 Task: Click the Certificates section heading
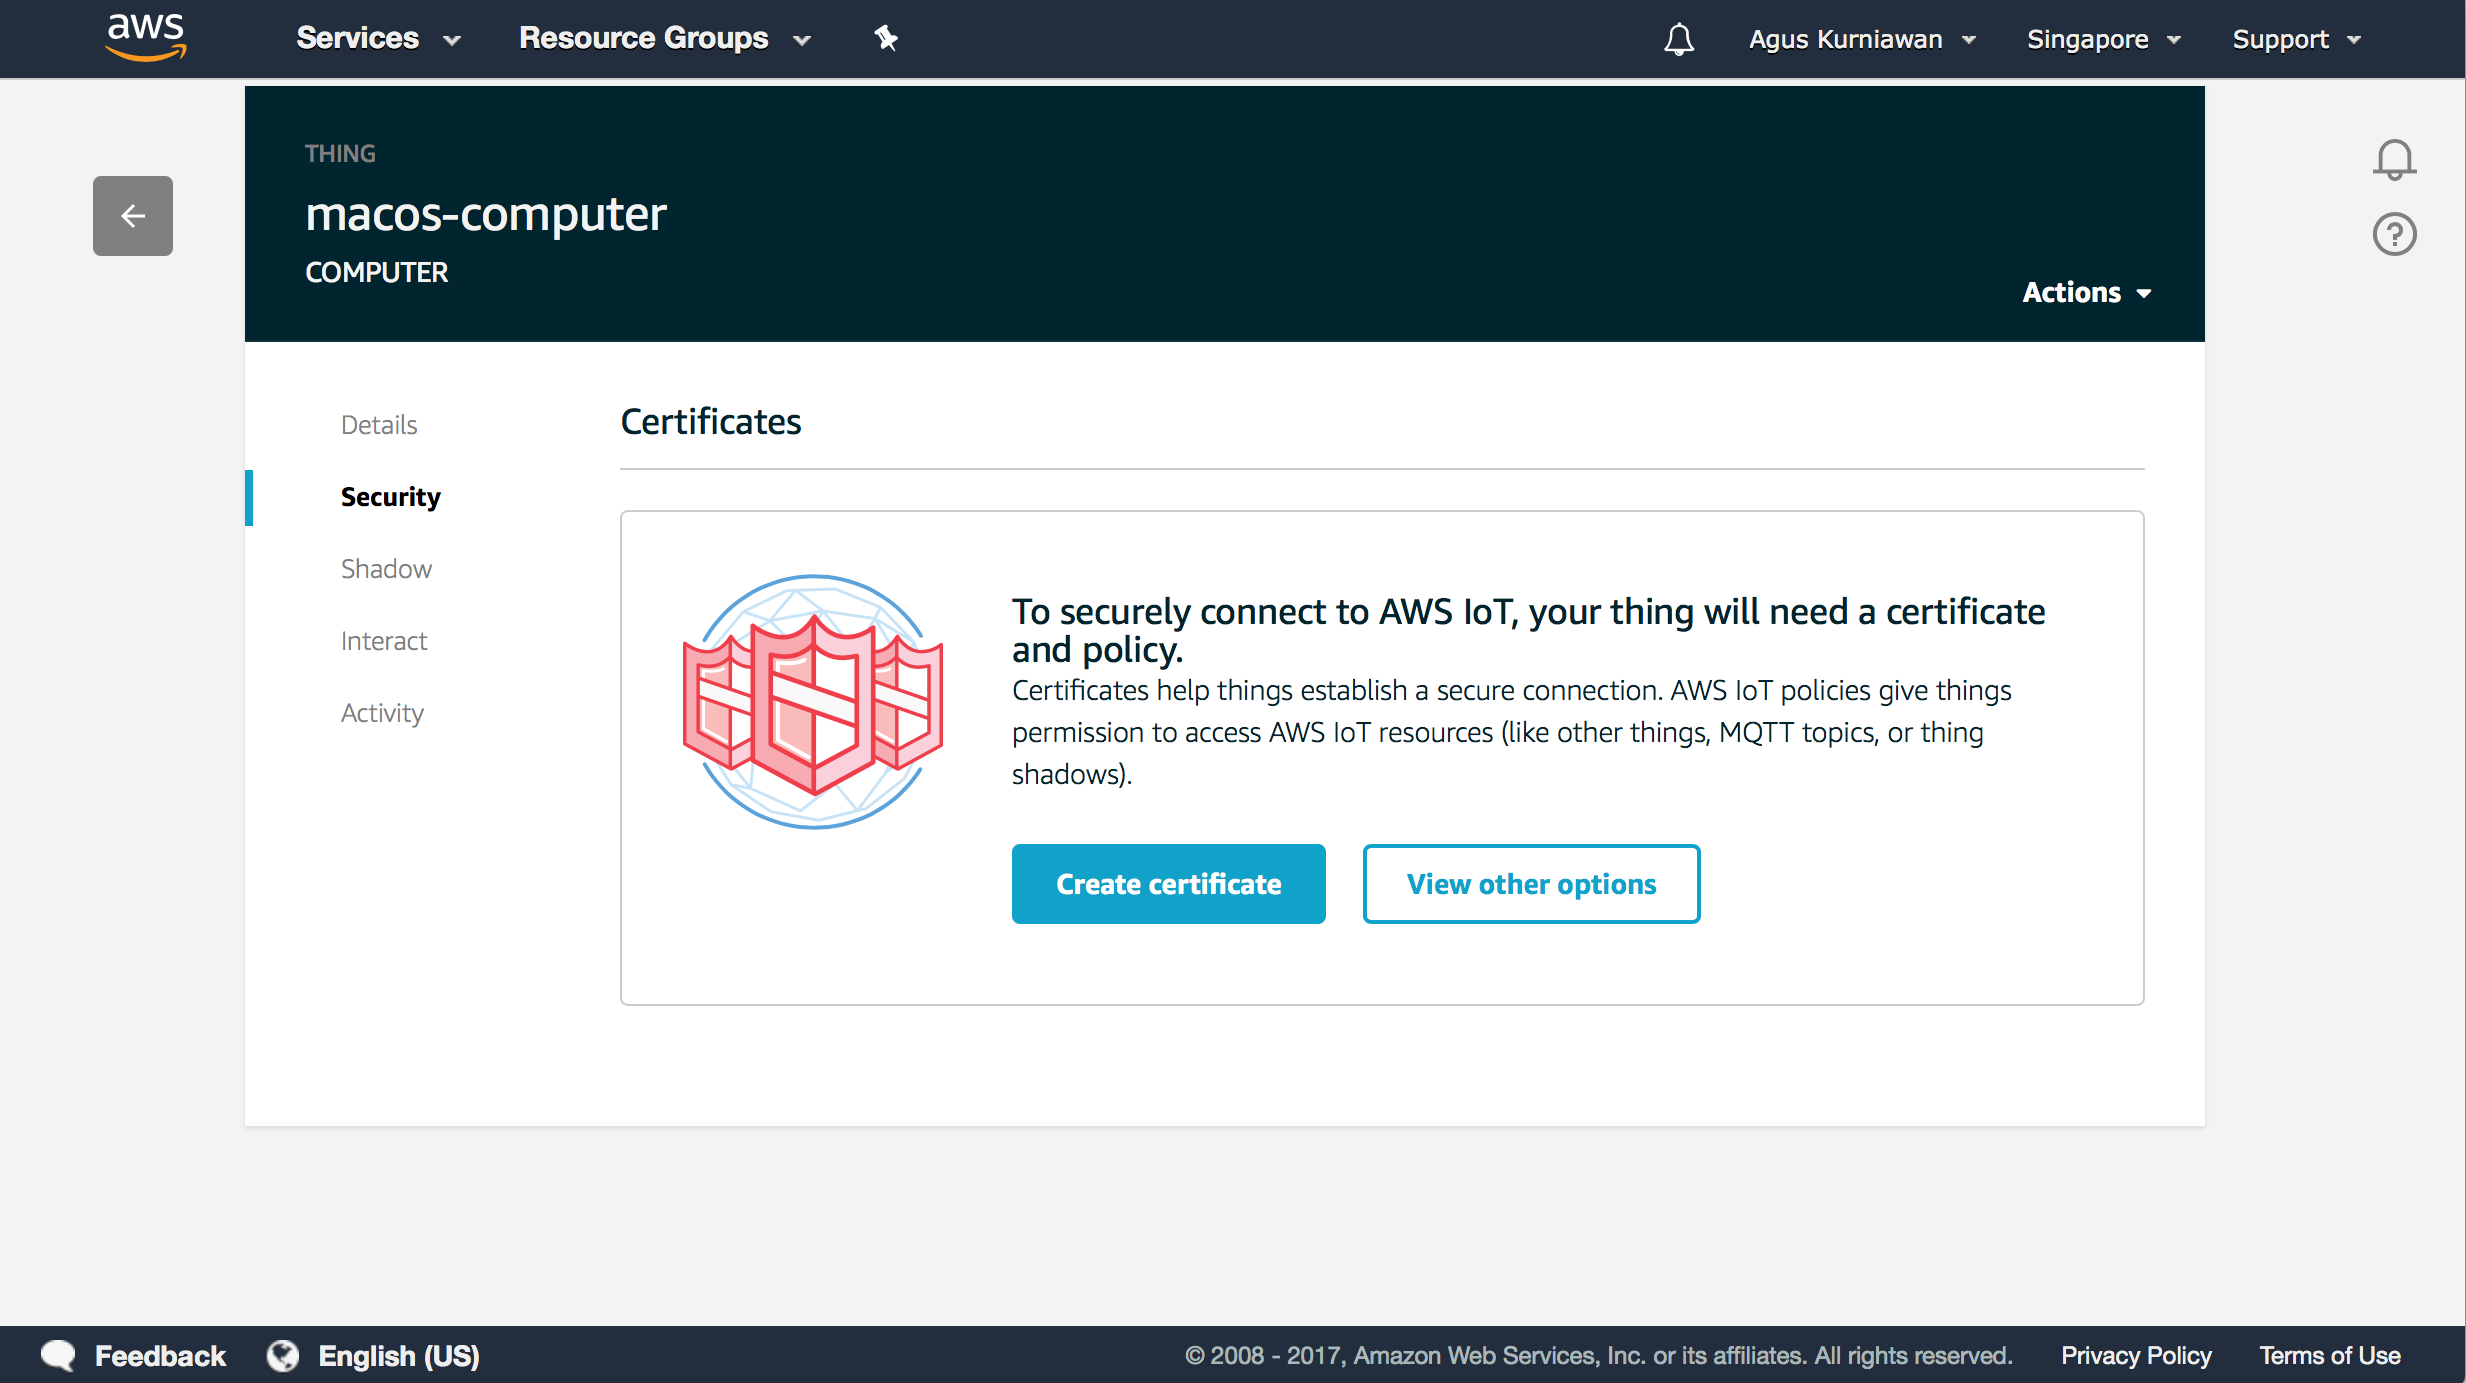click(711, 422)
